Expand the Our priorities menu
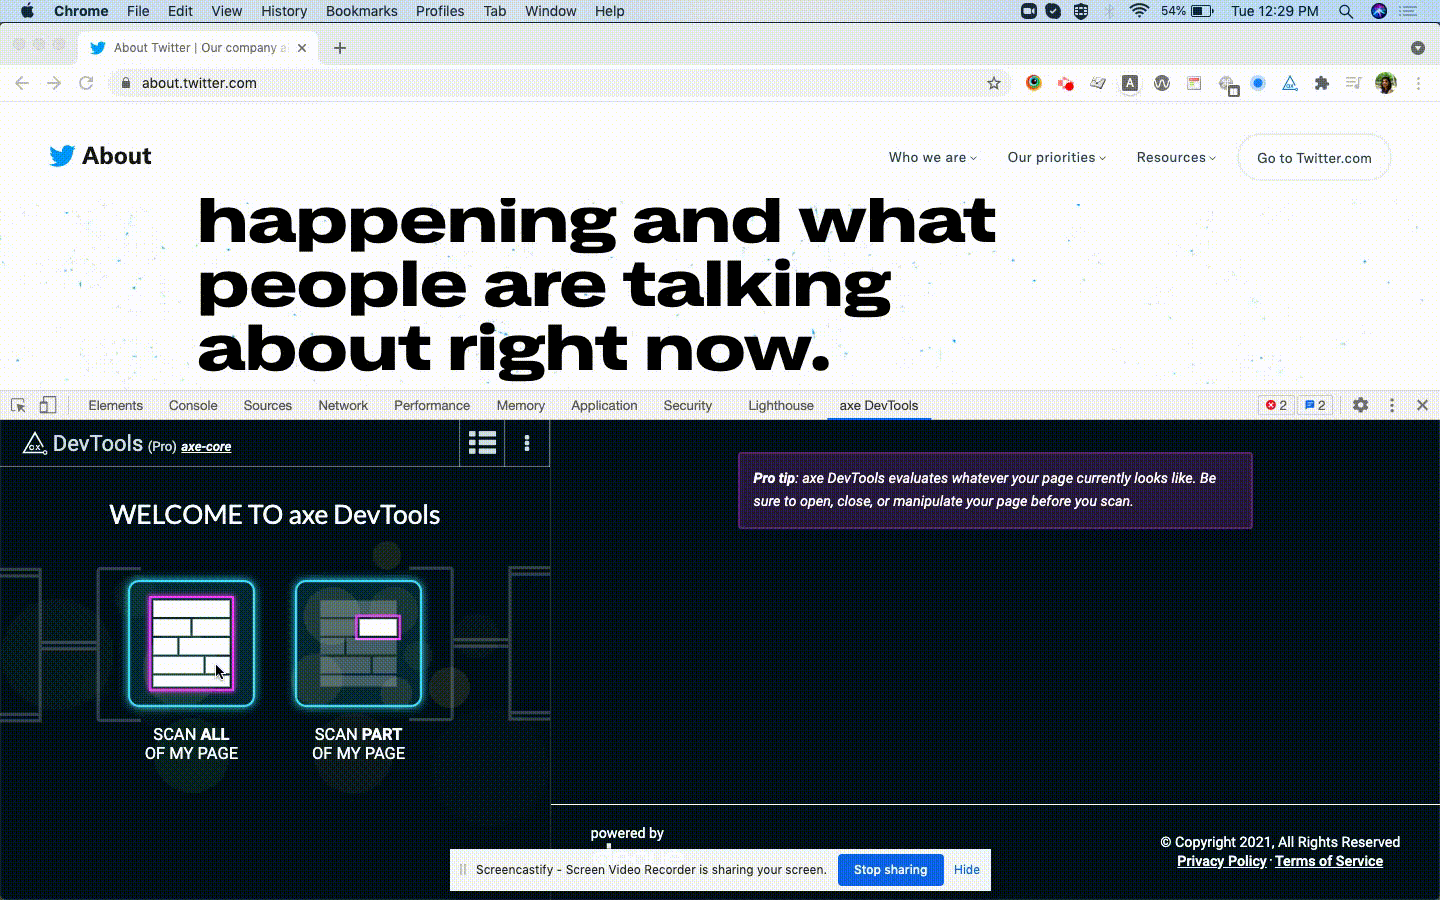Image resolution: width=1440 pixels, height=900 pixels. pos(1056,157)
